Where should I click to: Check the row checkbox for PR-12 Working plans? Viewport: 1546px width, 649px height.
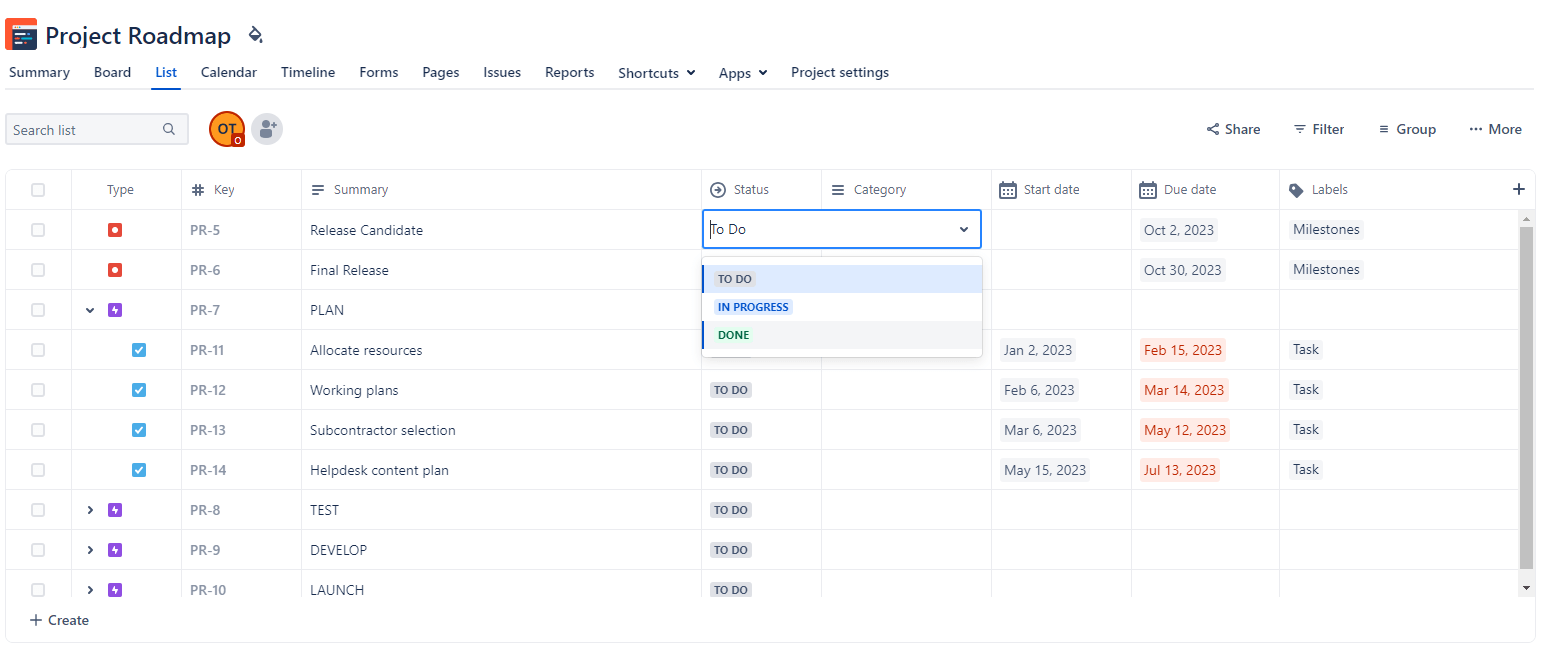coord(38,390)
